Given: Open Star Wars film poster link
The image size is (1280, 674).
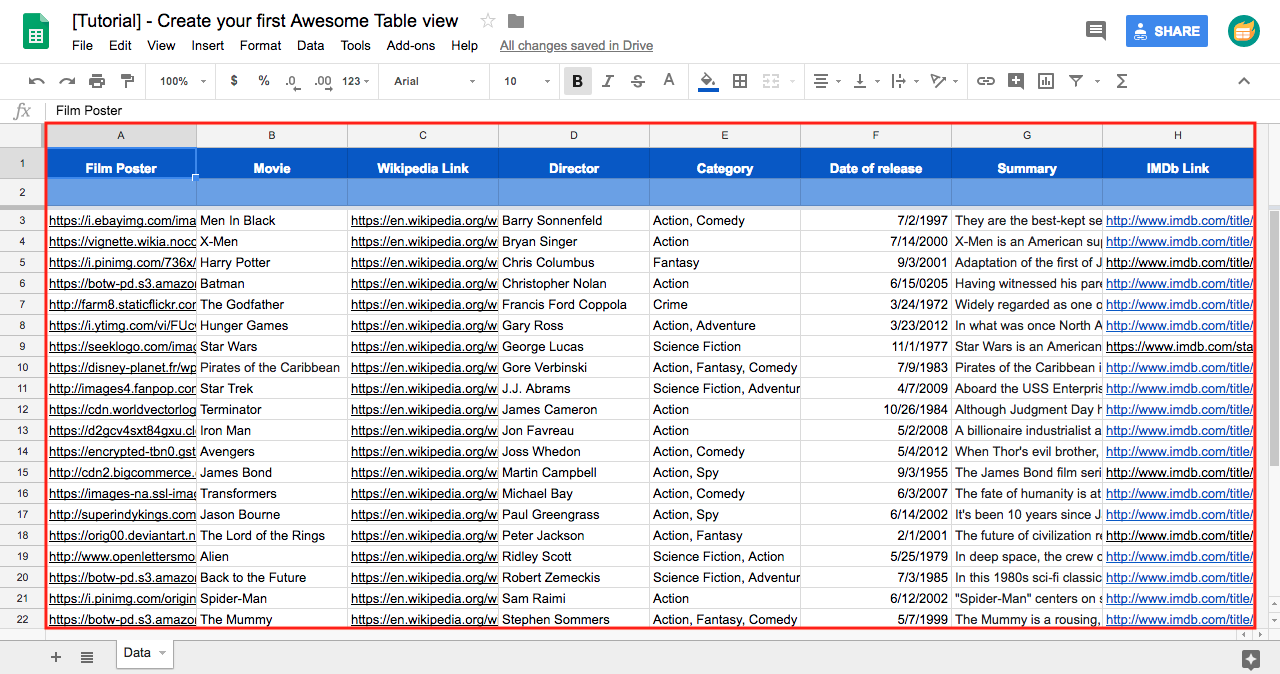Looking at the screenshot, I should coord(122,346).
